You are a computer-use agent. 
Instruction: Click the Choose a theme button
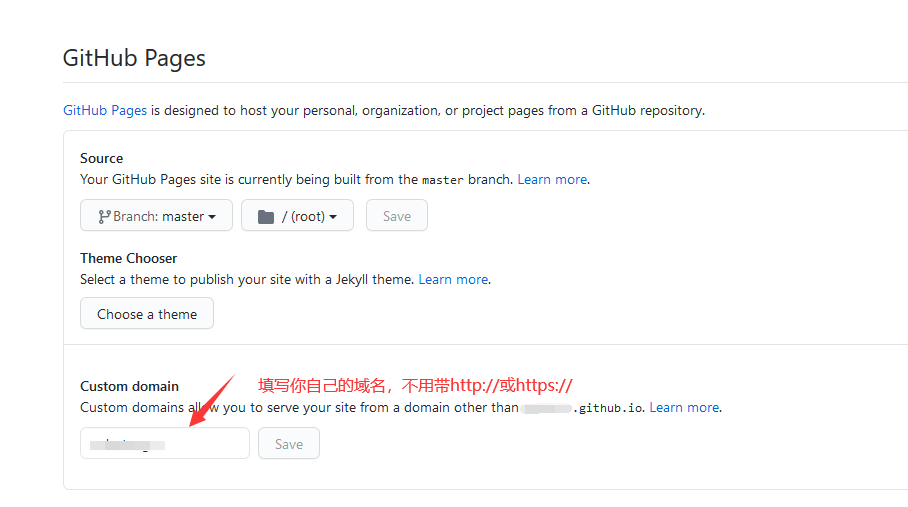tap(147, 314)
